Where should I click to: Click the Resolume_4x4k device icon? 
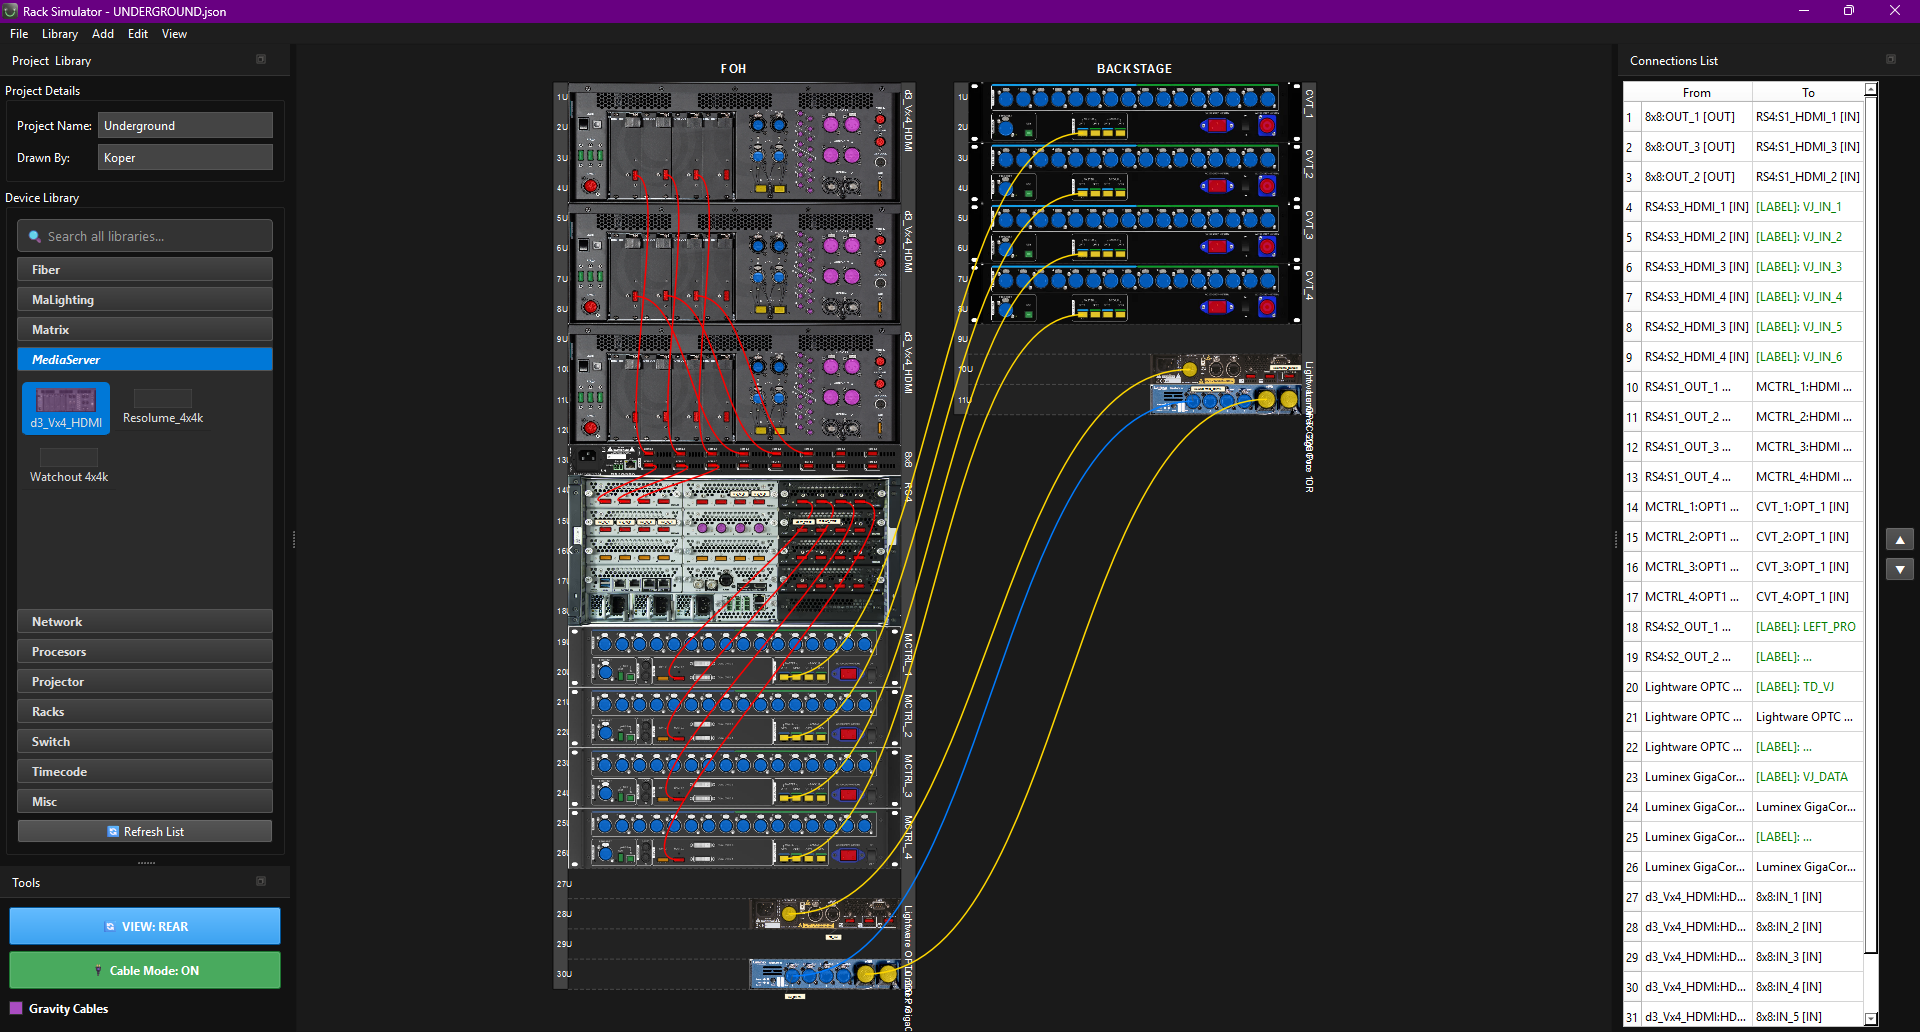(x=162, y=400)
